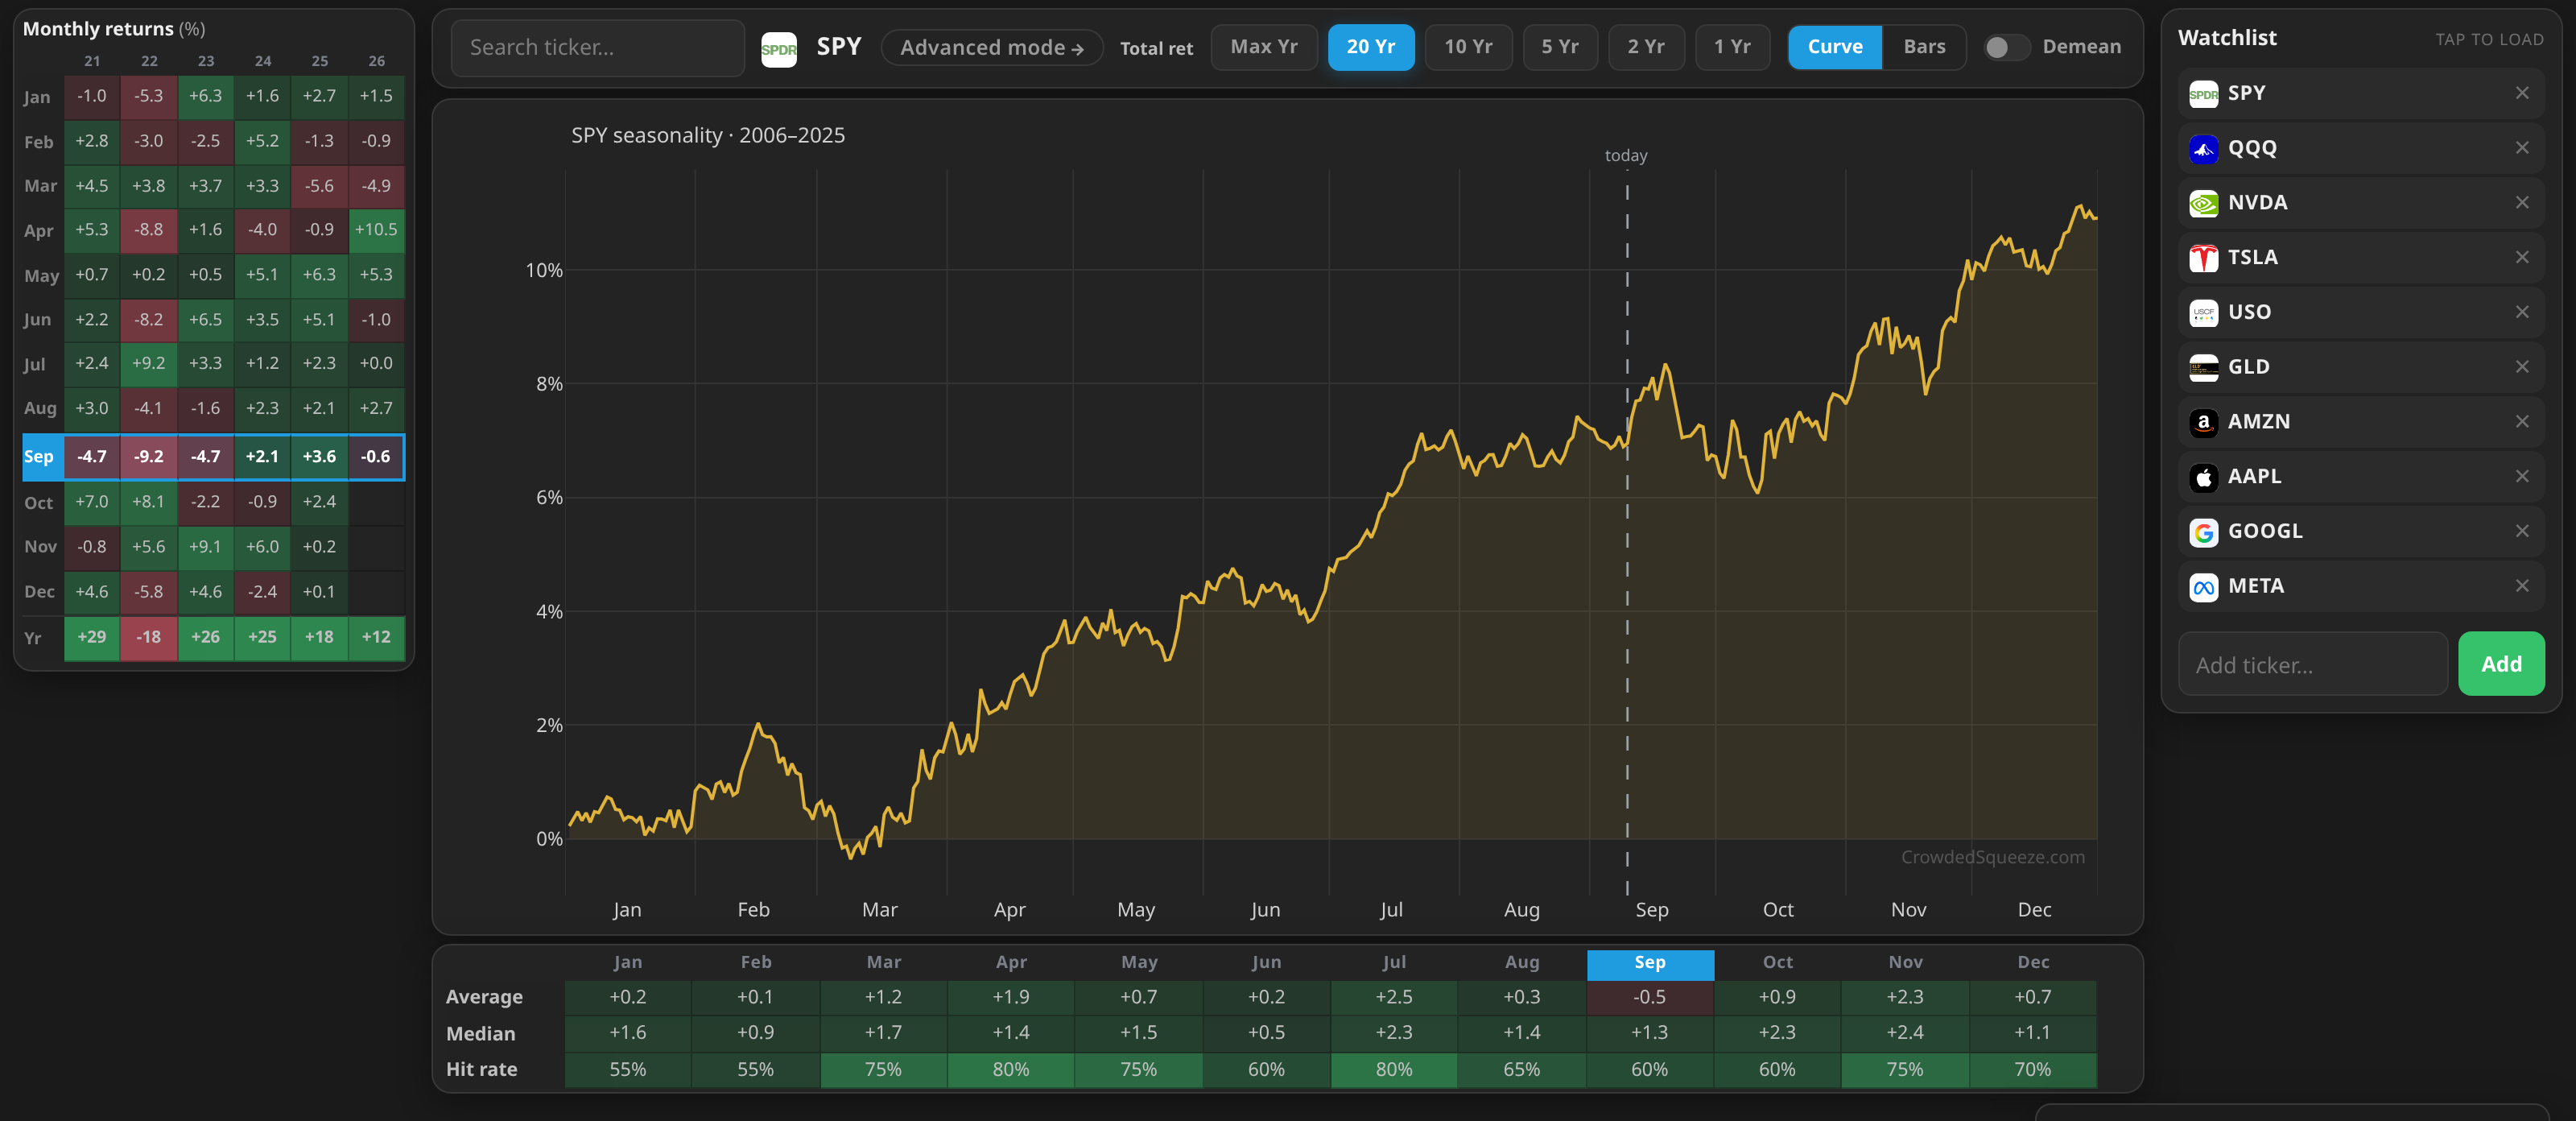Remove USO from the watchlist
The width and height of the screenshot is (2576, 1121).
pos(2521,312)
